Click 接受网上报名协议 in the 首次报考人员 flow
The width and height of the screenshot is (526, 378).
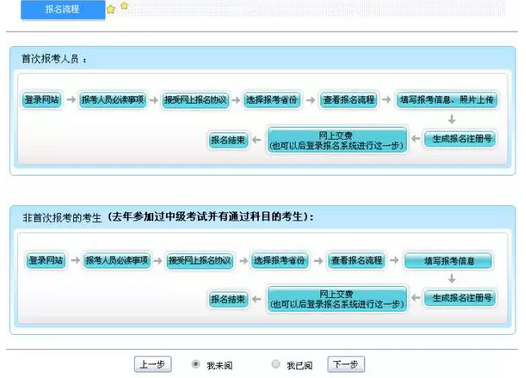tap(196, 100)
